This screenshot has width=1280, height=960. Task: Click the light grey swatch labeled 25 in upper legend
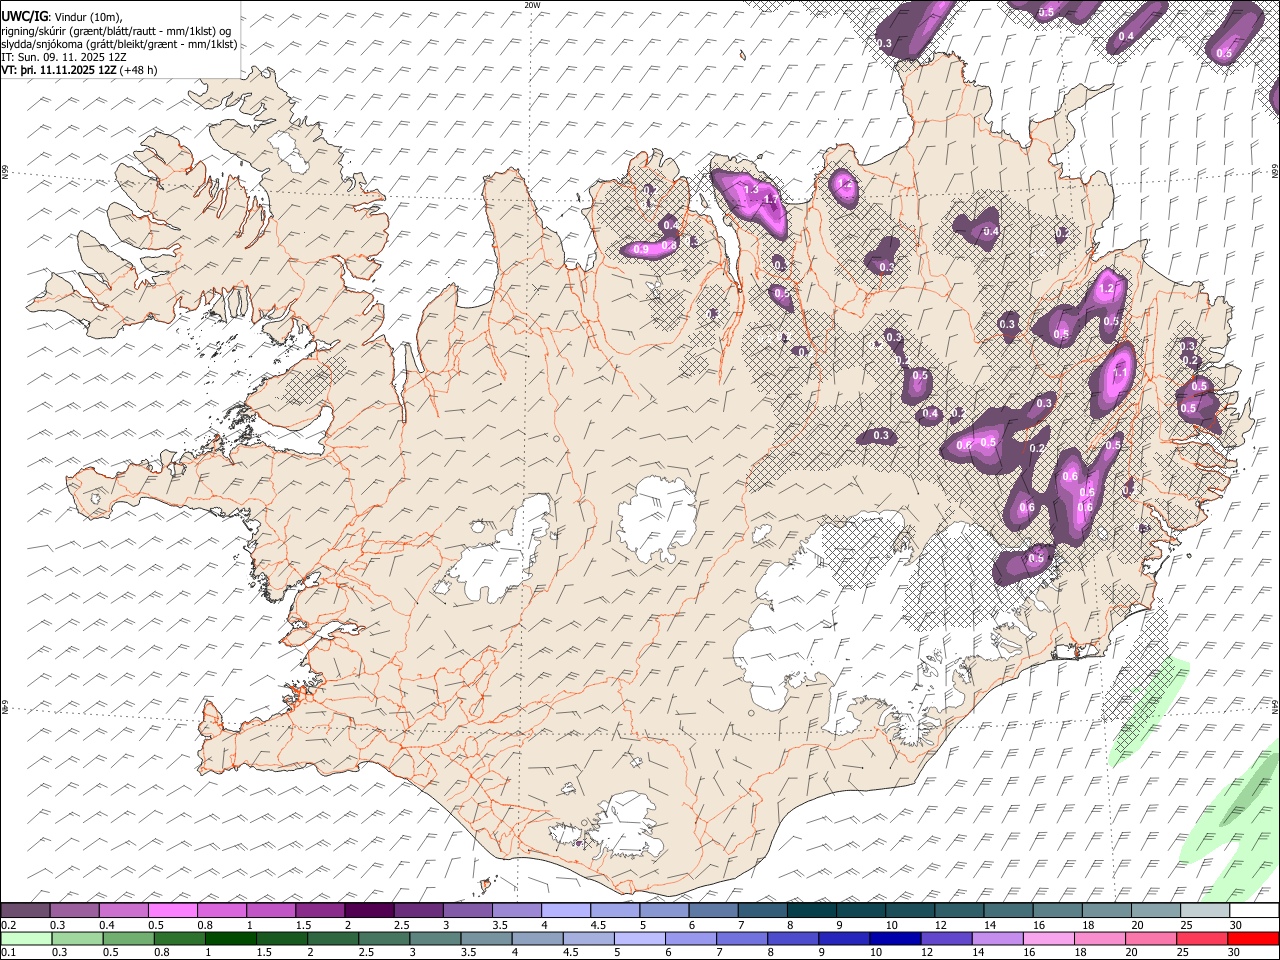1204,911
